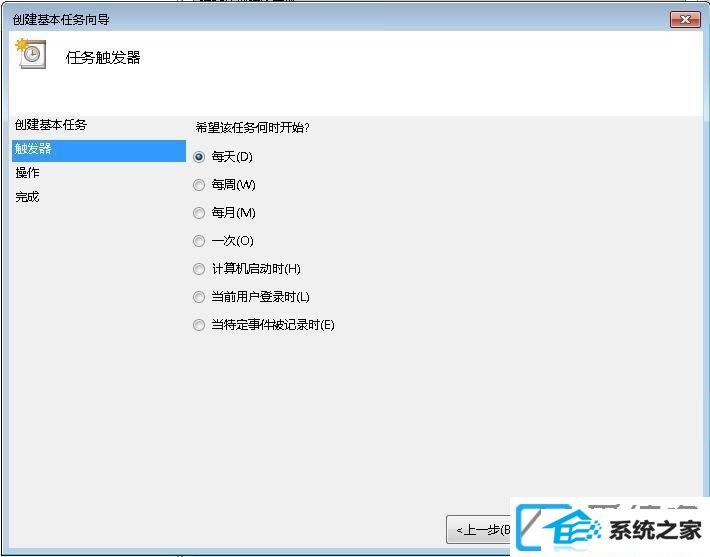Choose the 每月(M) monthly trigger
The image size is (710, 557).
(199, 213)
